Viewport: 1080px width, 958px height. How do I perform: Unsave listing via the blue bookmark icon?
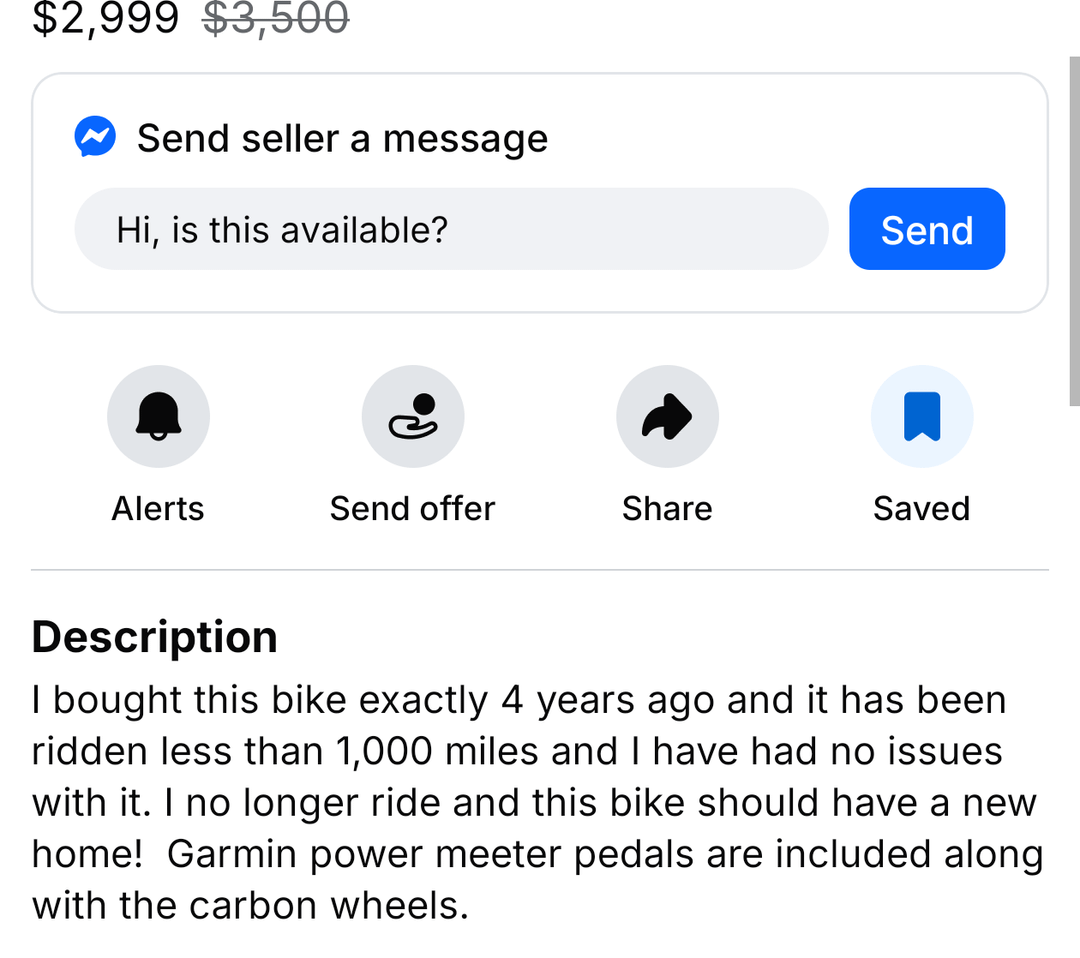[921, 416]
